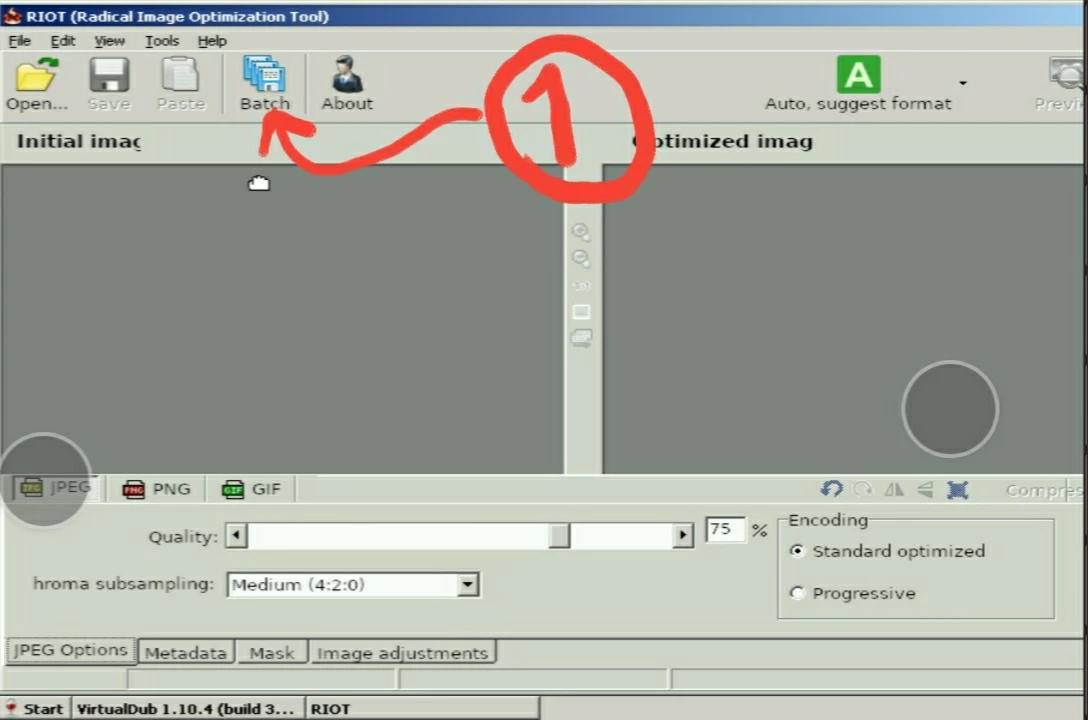Switch to the Metadata tab
Viewport: 1088px width, 720px height.
[186, 653]
